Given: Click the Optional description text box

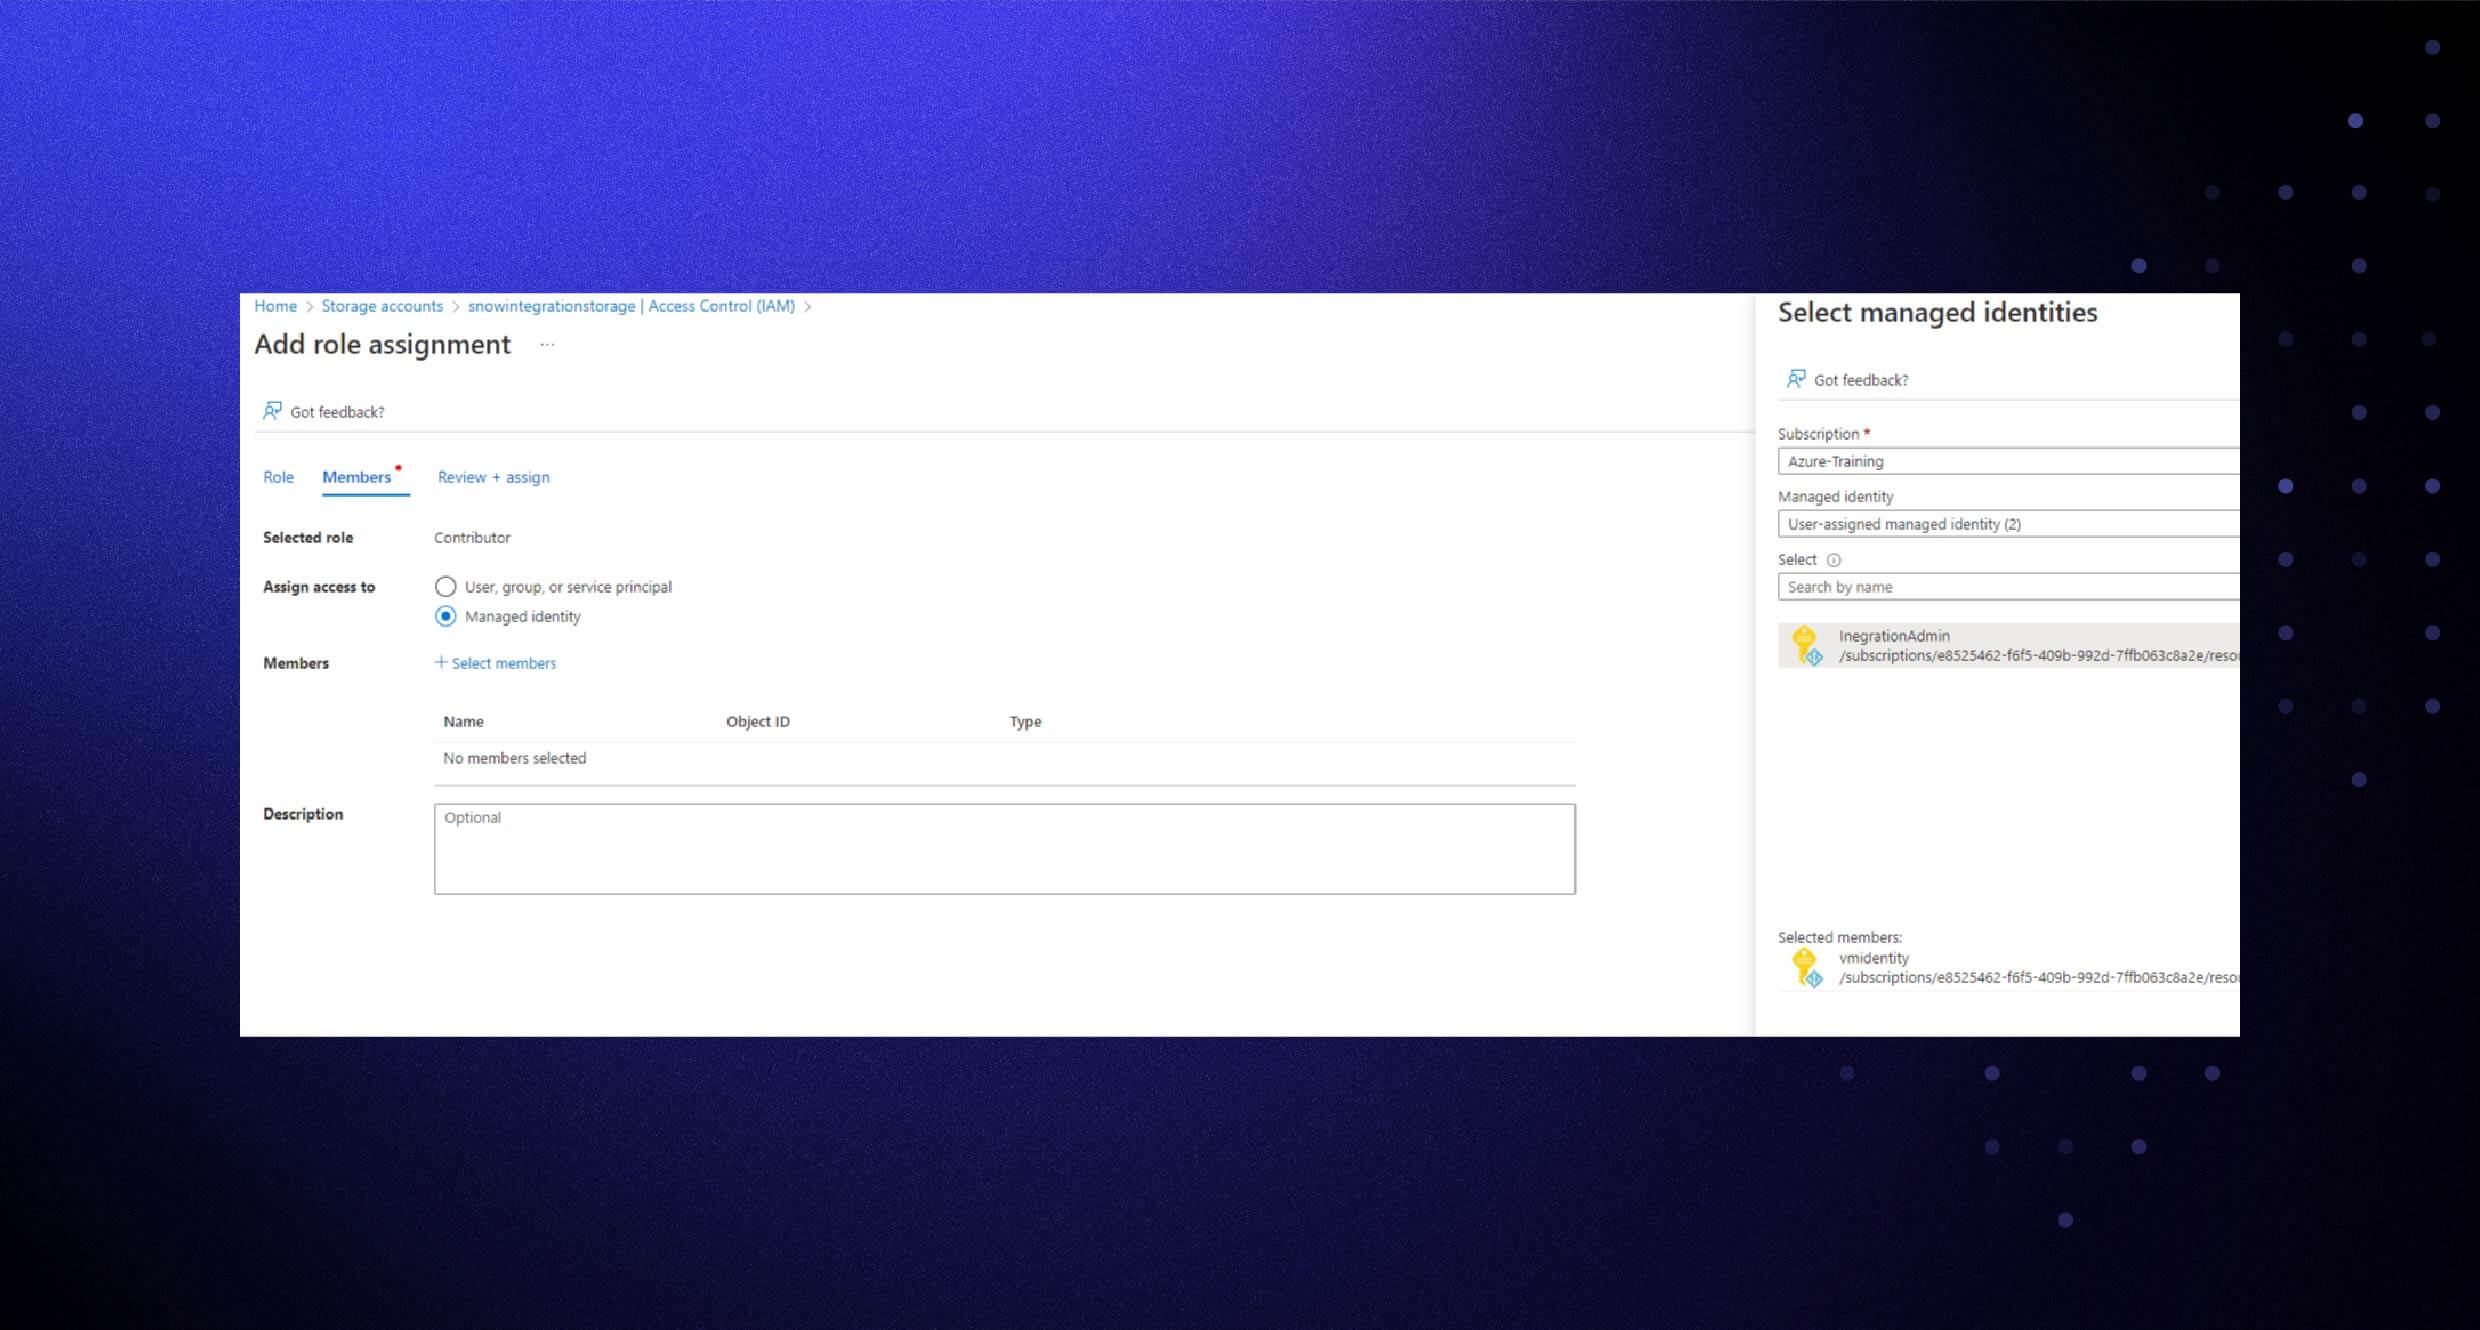Looking at the screenshot, I should pos(1003,848).
